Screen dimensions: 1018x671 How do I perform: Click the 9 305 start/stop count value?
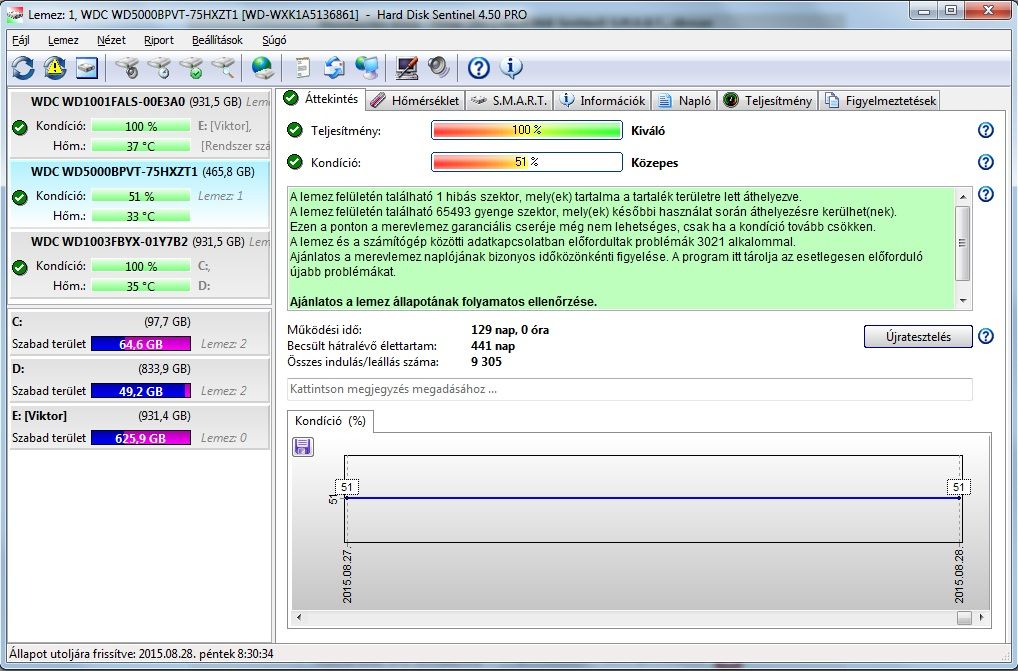(486, 362)
